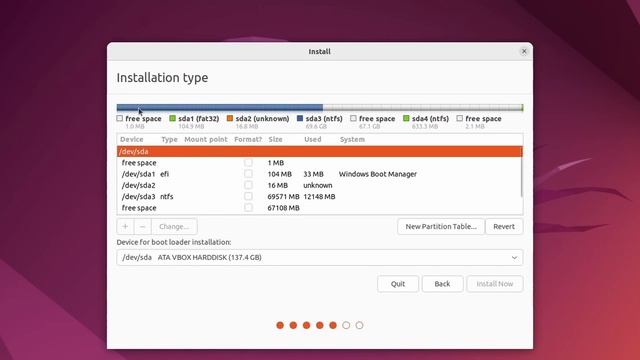Go Back to previous step

pyautogui.click(x=442, y=284)
